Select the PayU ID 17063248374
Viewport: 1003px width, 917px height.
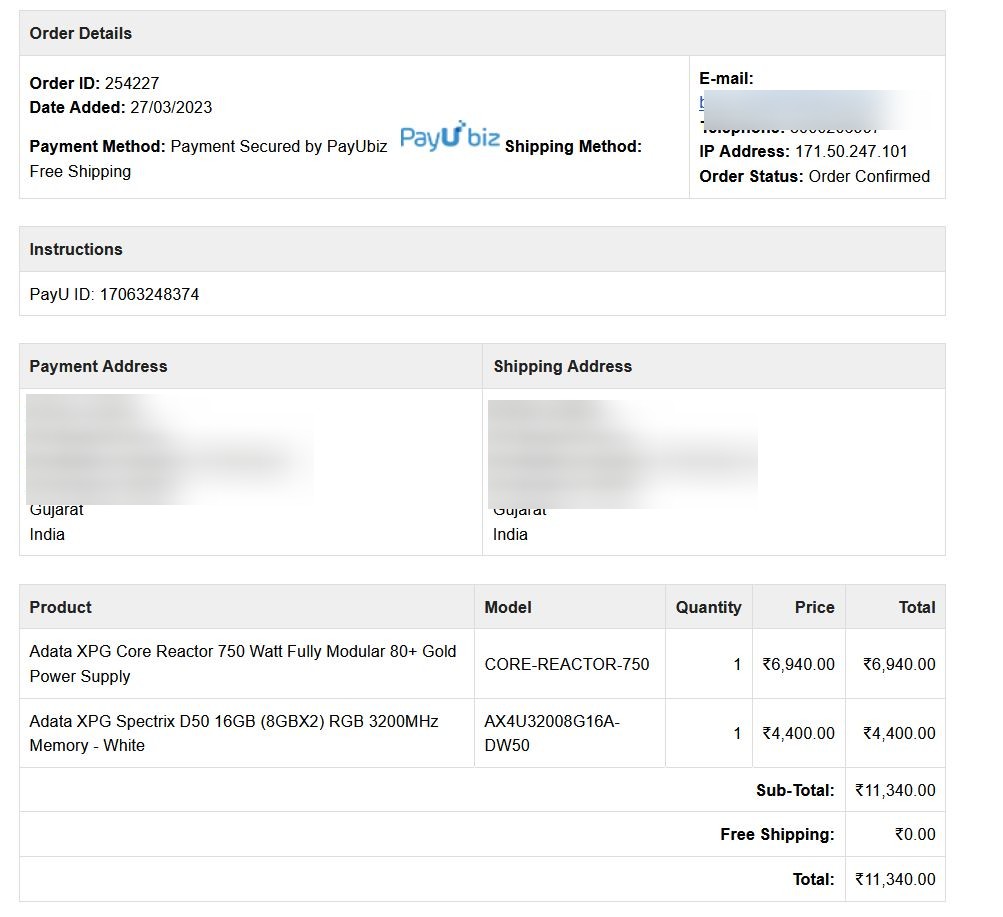pyautogui.click(x=150, y=294)
